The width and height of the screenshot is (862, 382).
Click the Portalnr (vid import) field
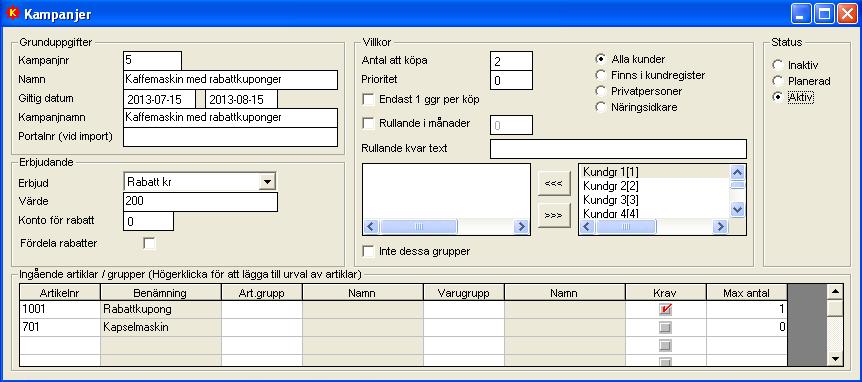230,137
